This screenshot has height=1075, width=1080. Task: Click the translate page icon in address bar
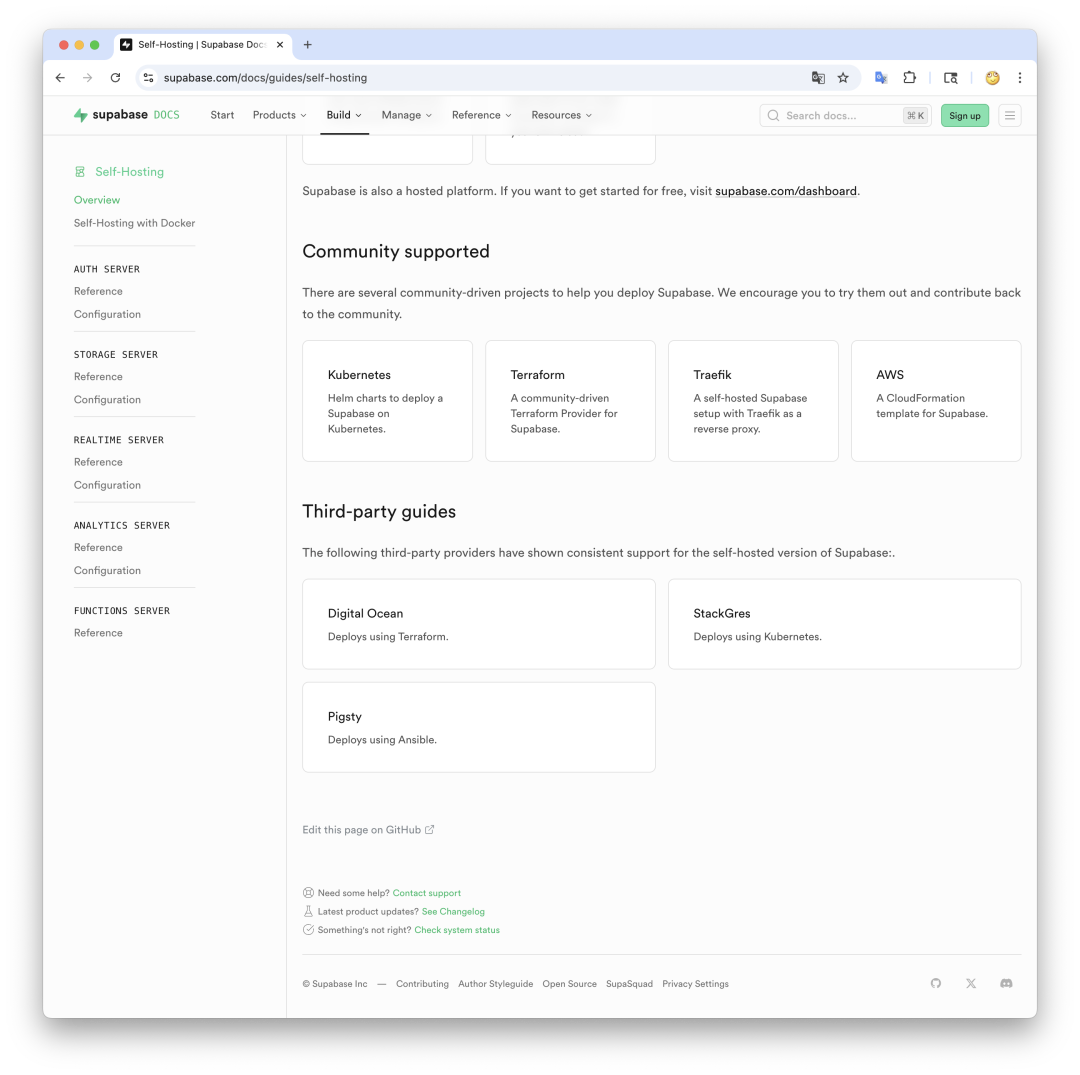coord(818,78)
